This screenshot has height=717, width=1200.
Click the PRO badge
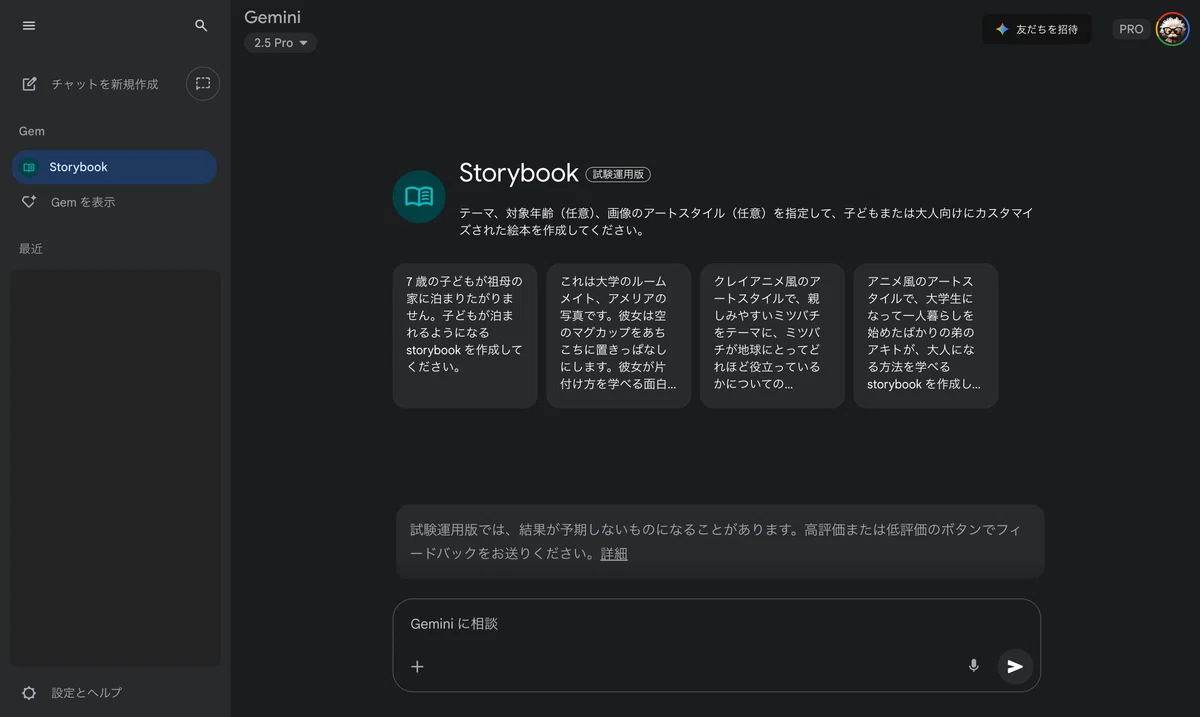click(1131, 30)
